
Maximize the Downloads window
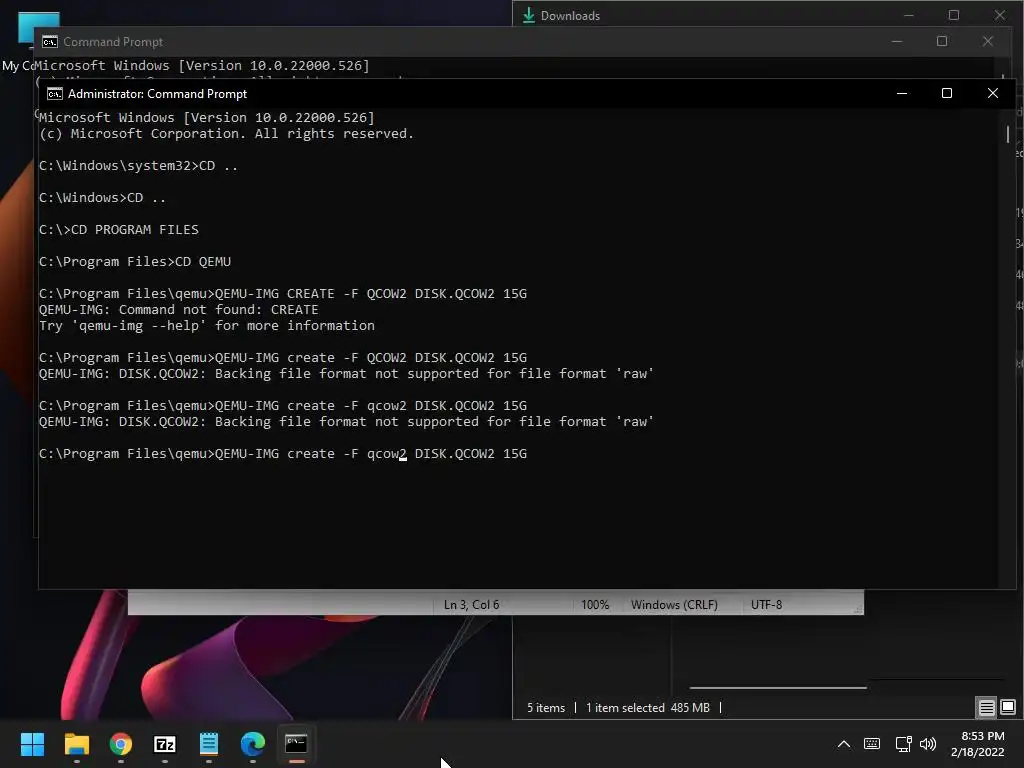click(x=954, y=15)
